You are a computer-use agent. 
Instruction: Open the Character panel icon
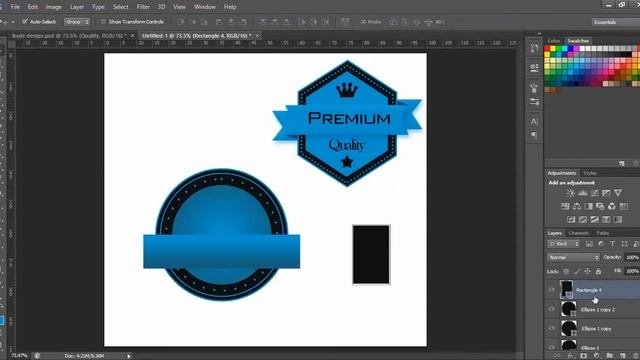(534, 121)
